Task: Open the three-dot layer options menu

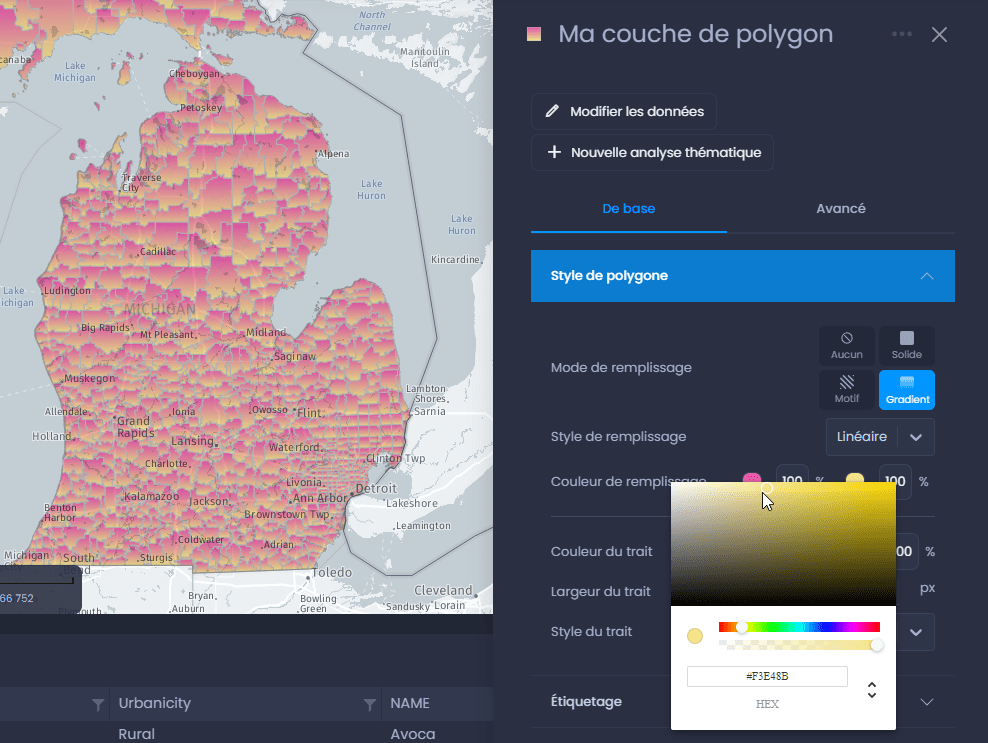Action: click(902, 34)
